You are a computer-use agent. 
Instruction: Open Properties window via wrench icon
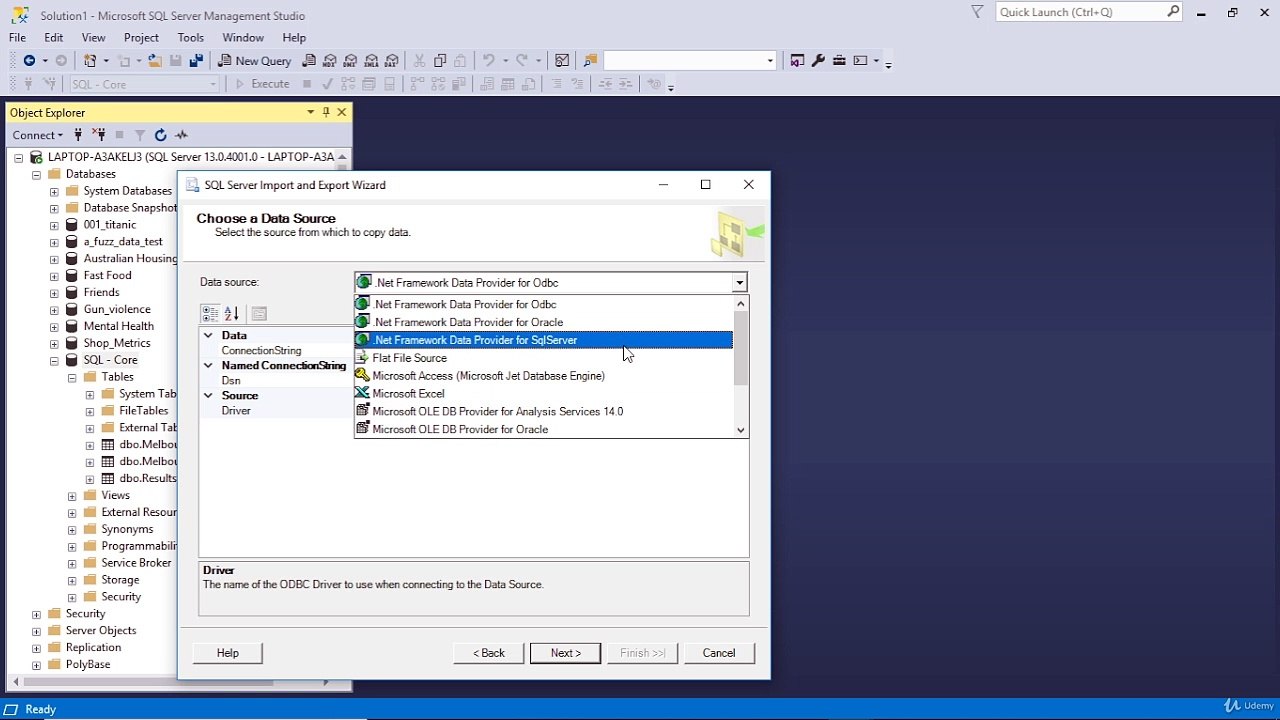818,61
